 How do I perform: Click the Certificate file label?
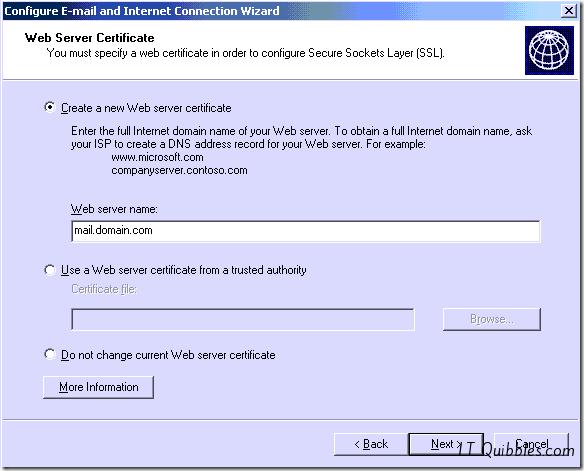pyautogui.click(x=104, y=289)
